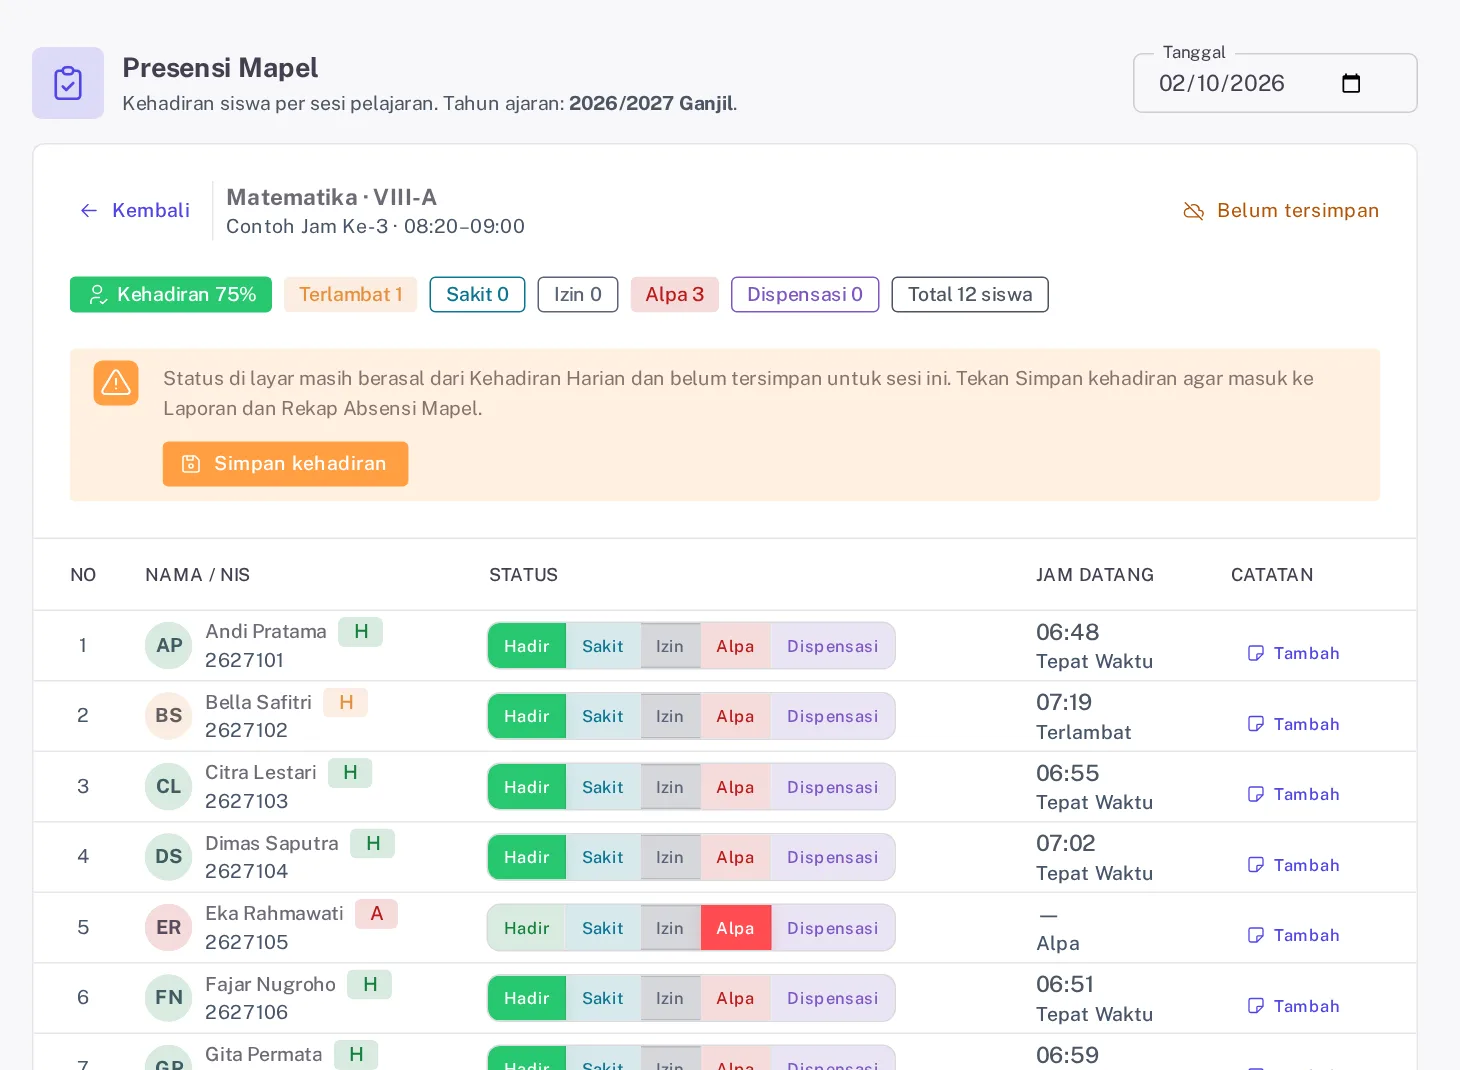The width and height of the screenshot is (1460, 1070).
Task: Click the DS avatar for Dimas Saputra
Action: pyautogui.click(x=169, y=857)
